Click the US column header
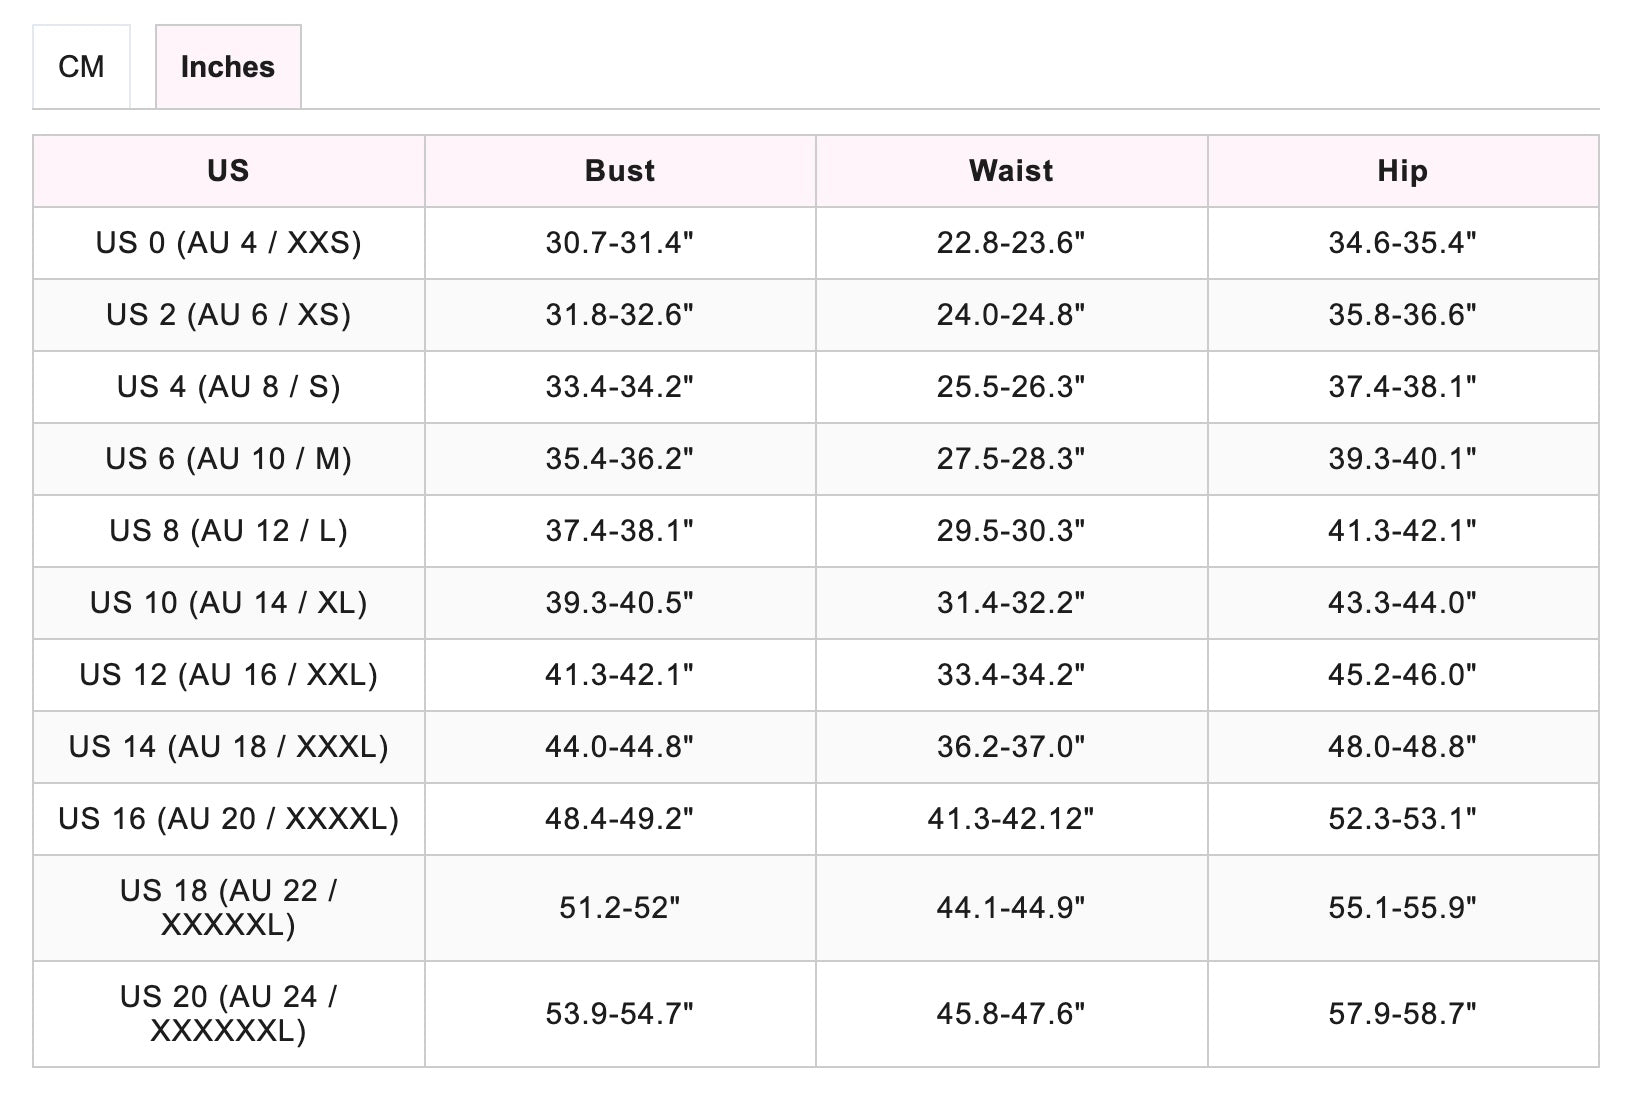The height and width of the screenshot is (1102, 1628). (228, 171)
